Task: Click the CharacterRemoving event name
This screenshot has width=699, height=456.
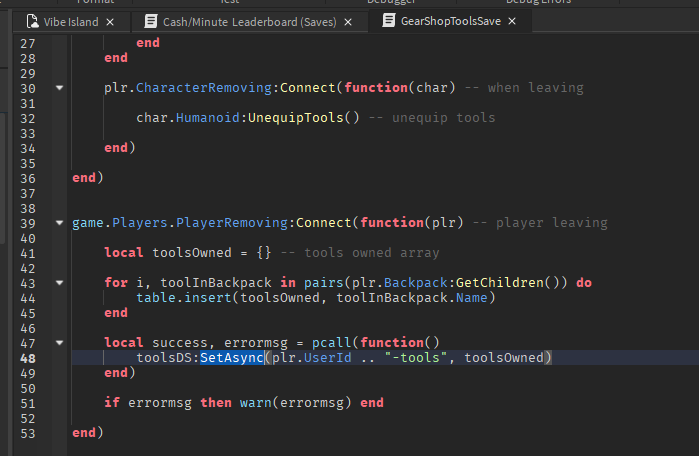Action: (204, 88)
